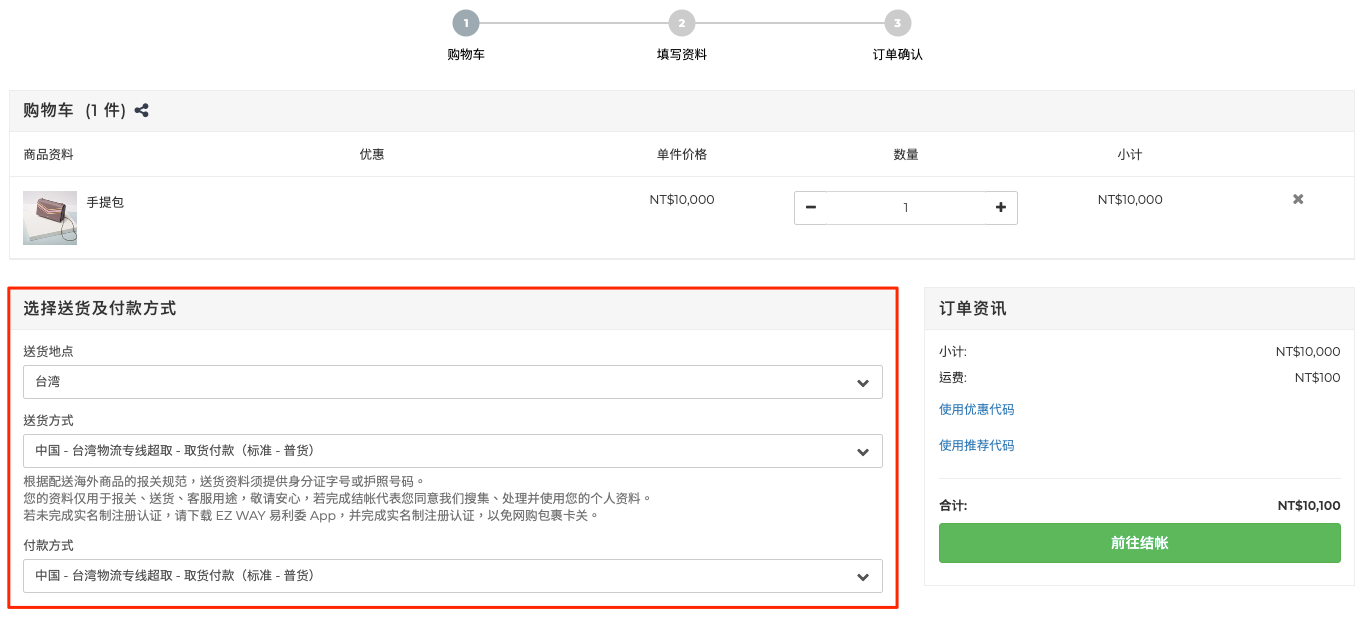Screen dimensions: 1360x624
Task: Click the quantity input field showing 1
Action: [906, 207]
